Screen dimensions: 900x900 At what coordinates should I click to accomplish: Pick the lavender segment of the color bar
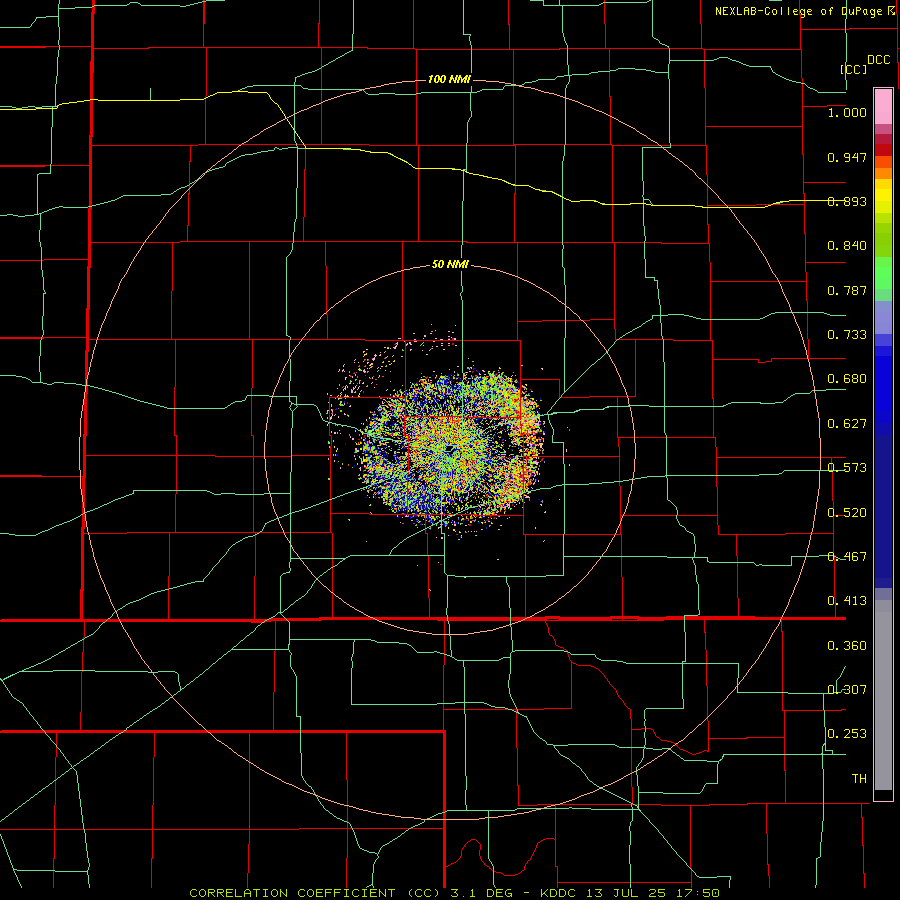[883, 318]
